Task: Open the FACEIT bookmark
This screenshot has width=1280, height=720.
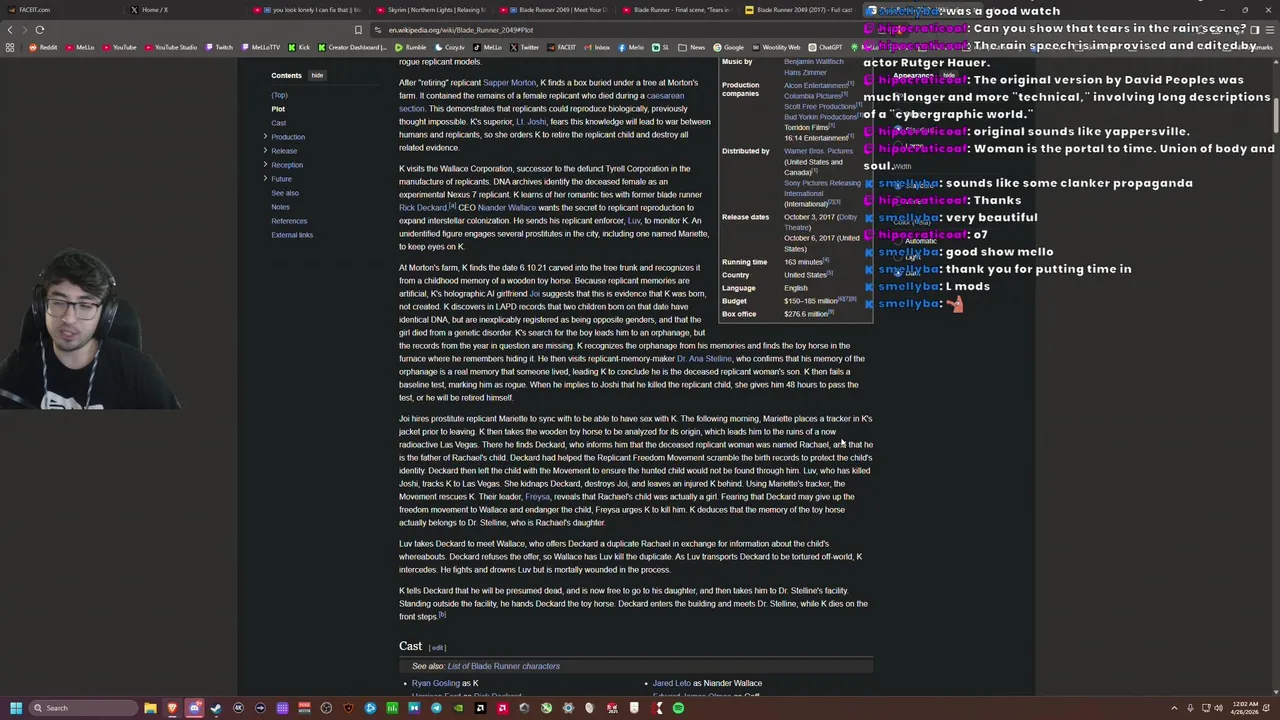Action: (561, 47)
